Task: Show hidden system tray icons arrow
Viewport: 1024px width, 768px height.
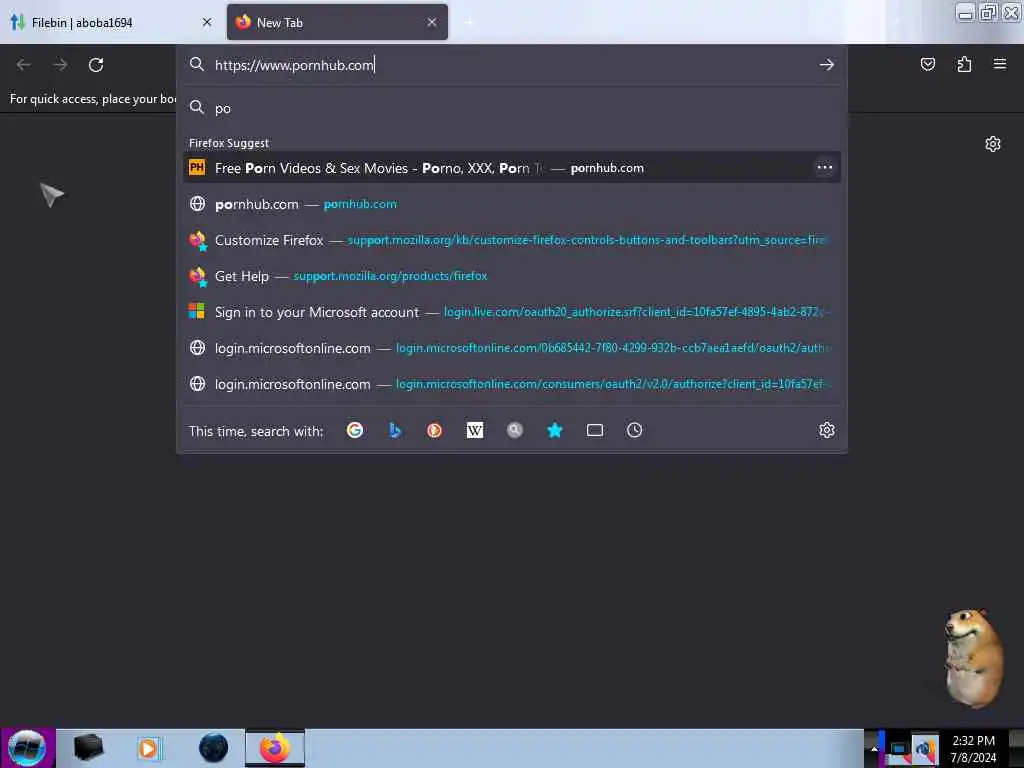Action: (874, 749)
